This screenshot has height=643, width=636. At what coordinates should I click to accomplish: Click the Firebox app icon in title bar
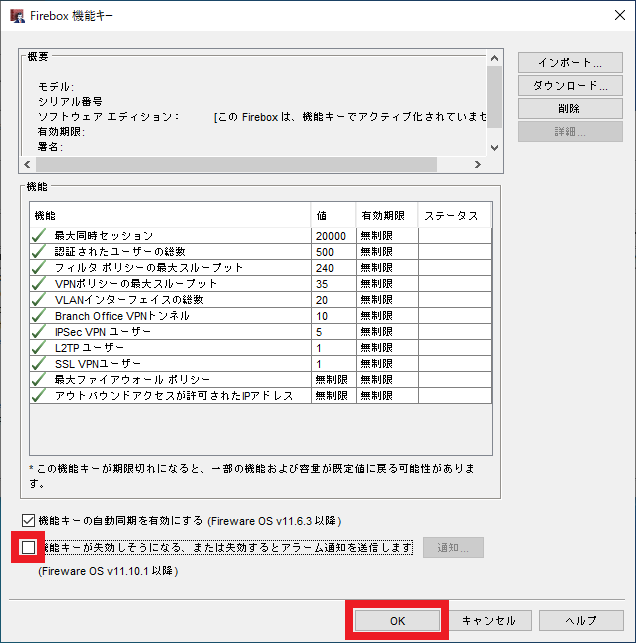pyautogui.click(x=17, y=16)
